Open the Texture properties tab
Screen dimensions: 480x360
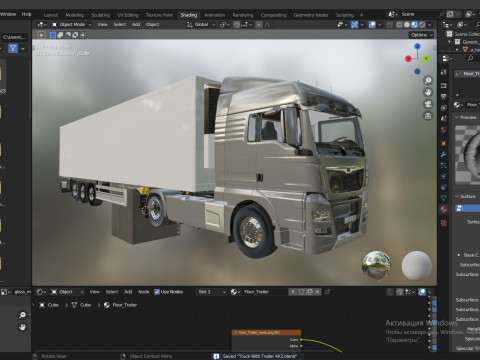click(443, 223)
